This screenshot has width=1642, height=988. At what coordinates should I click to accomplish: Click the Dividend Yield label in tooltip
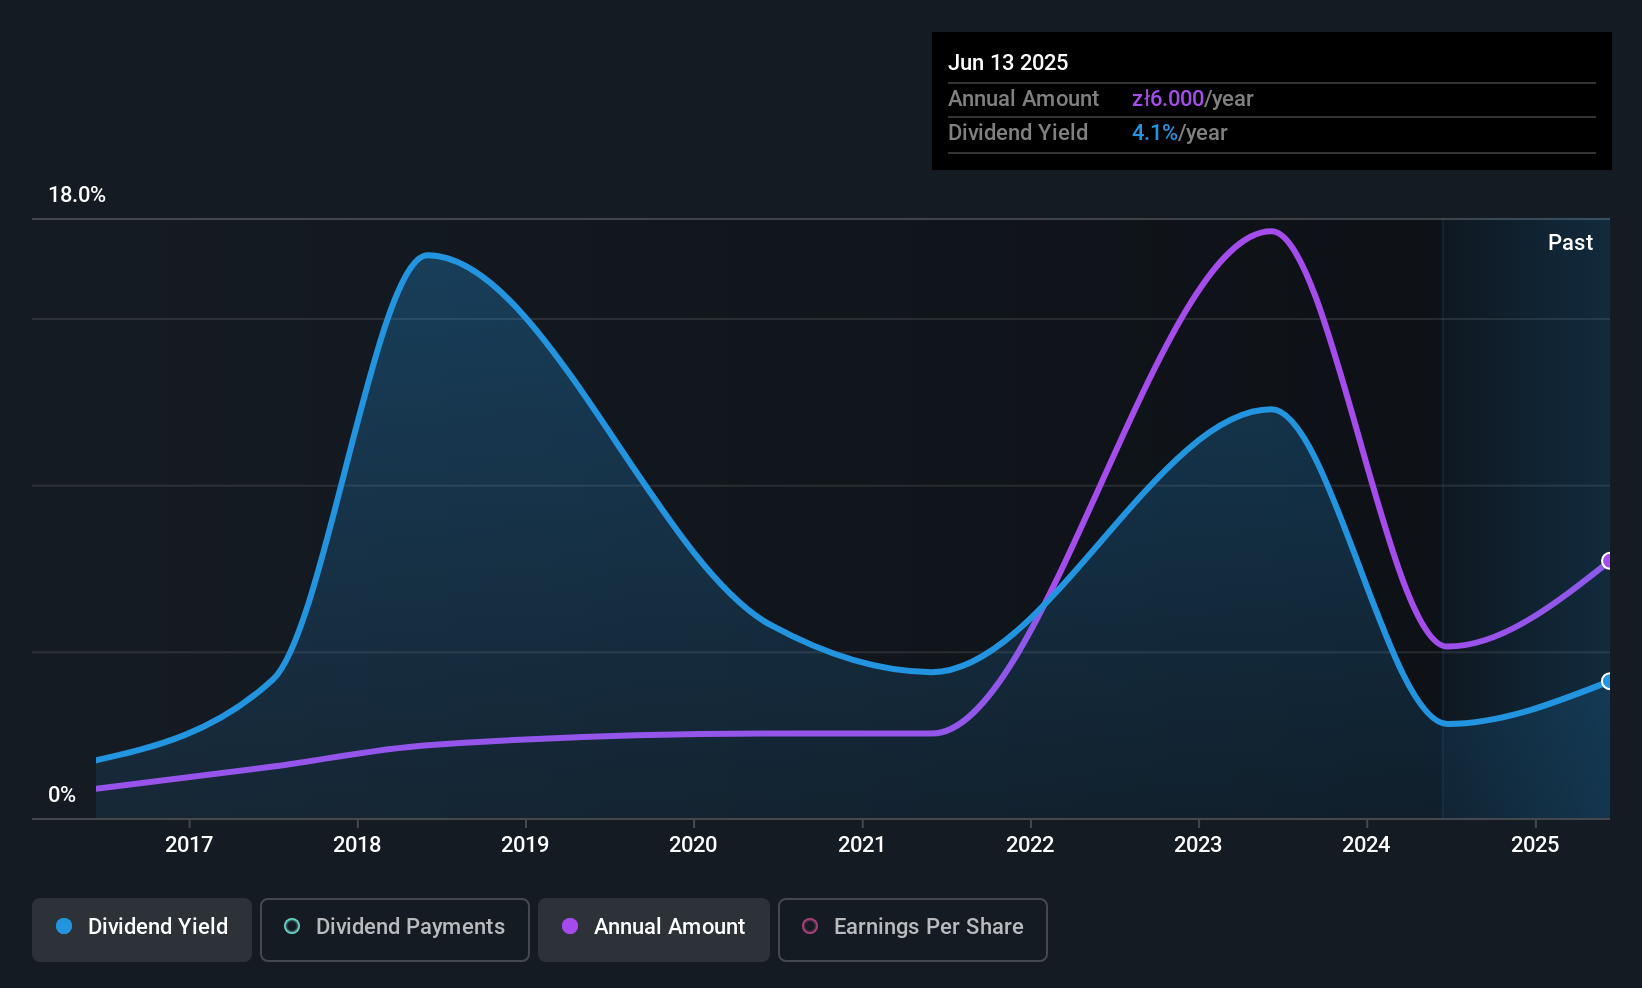point(1018,133)
